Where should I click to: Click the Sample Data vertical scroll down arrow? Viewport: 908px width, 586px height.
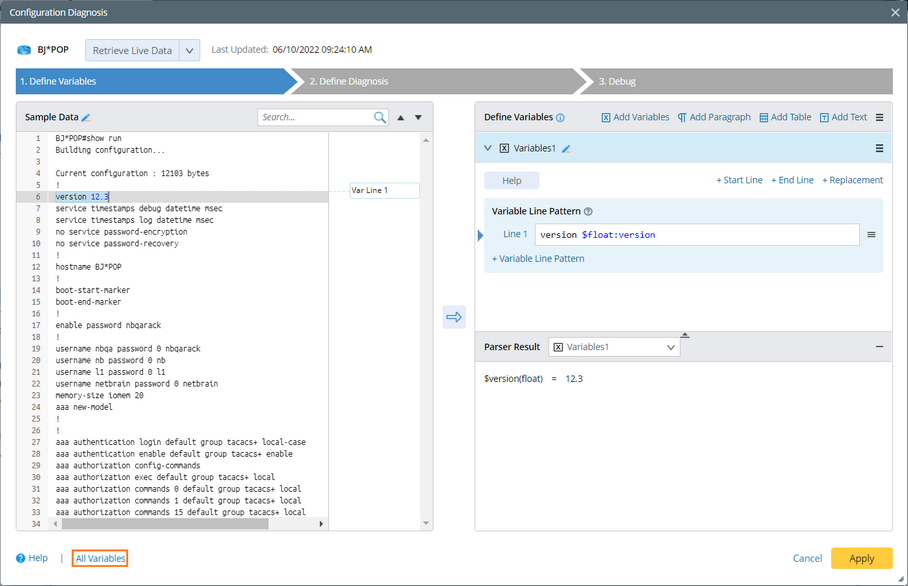(x=426, y=523)
